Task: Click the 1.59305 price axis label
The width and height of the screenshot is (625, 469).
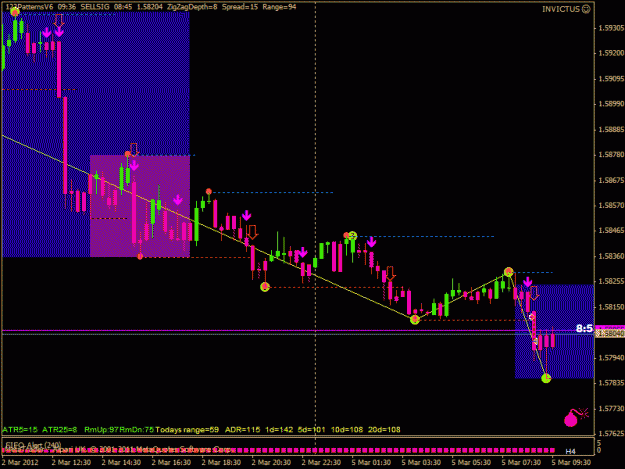Action: tap(611, 28)
